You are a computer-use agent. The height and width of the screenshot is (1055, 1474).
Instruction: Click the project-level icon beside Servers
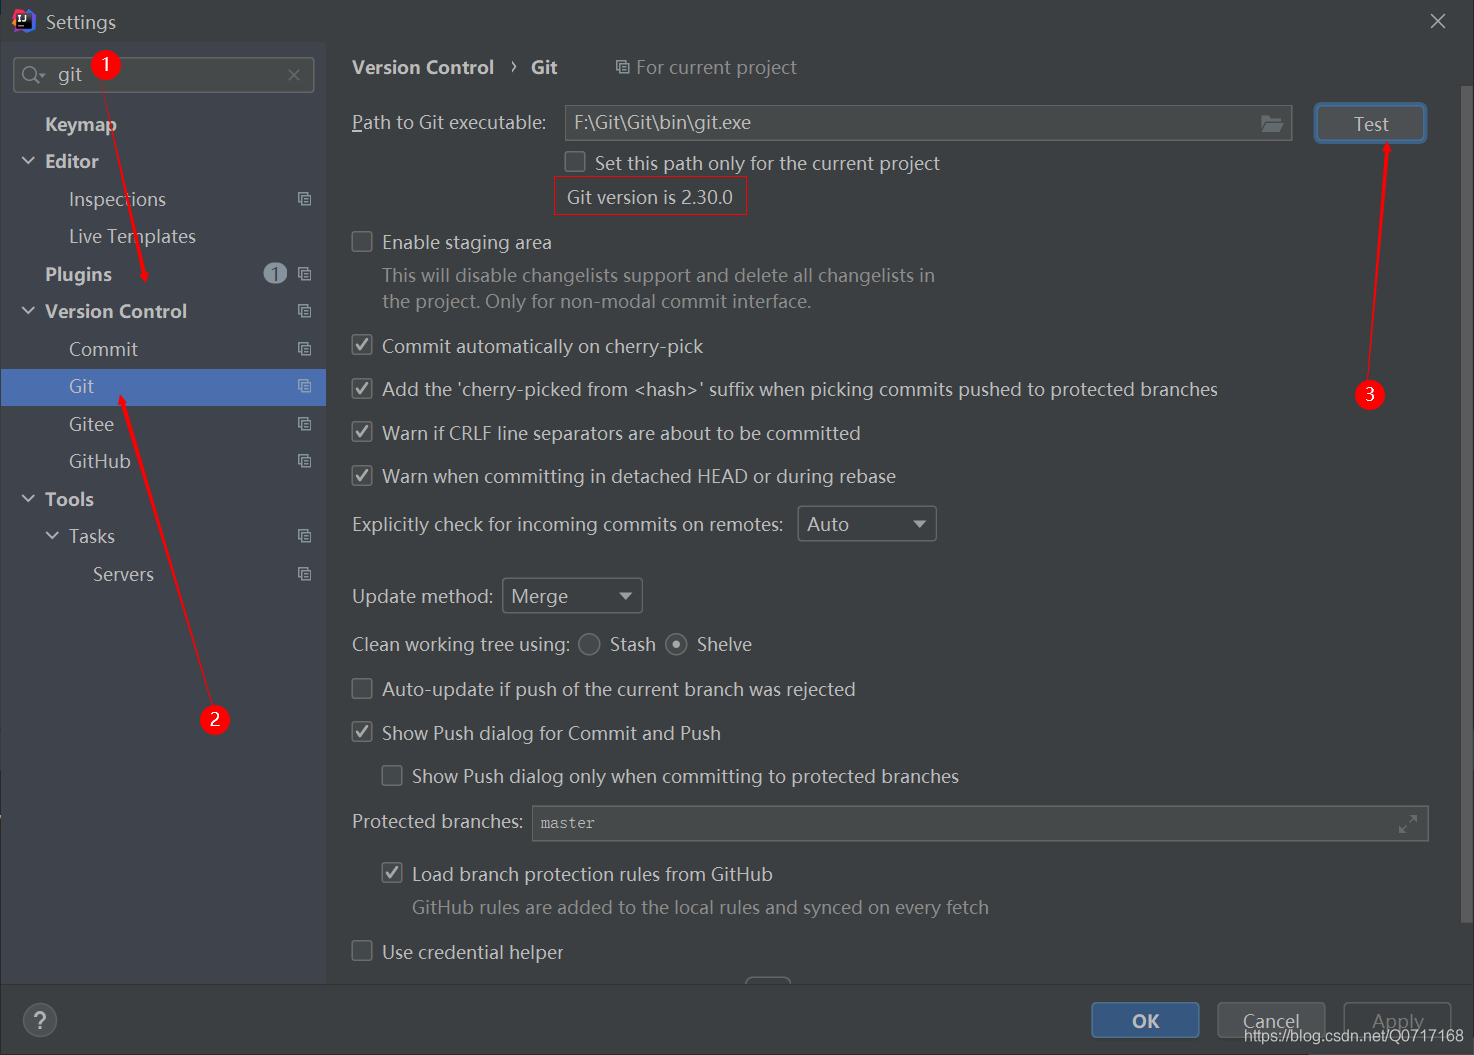point(305,574)
